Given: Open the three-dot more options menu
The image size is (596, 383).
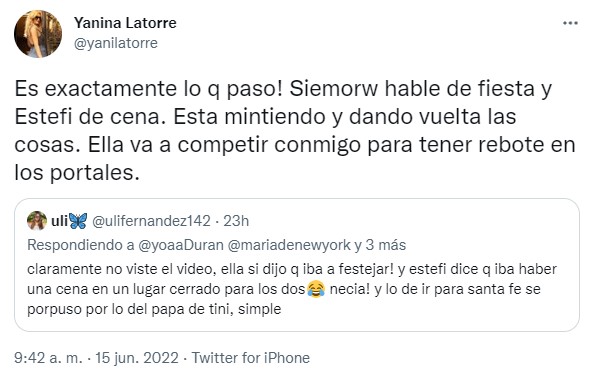Looking at the screenshot, I should point(570,23).
